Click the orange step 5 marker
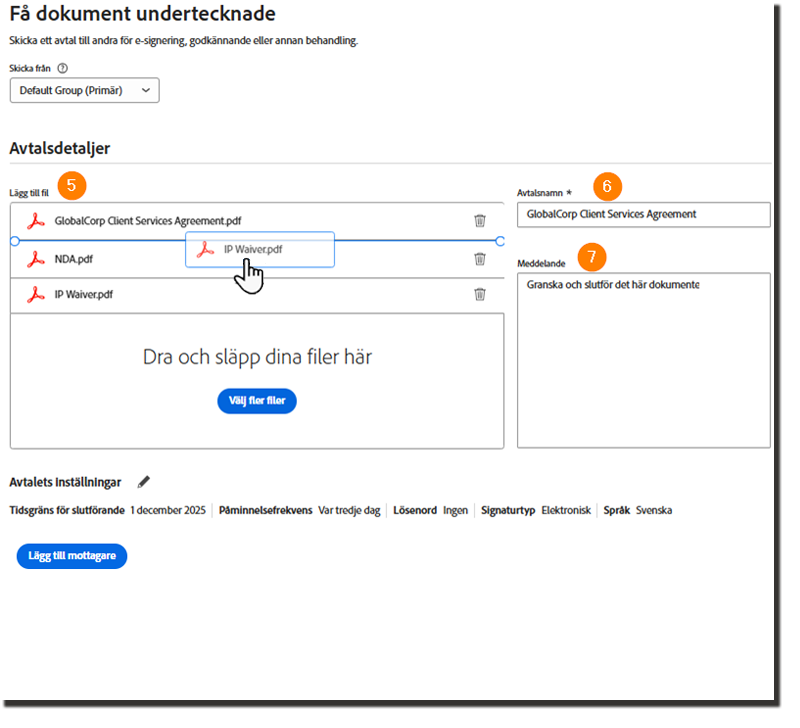This screenshot has width=800, height=728. pos(71,185)
